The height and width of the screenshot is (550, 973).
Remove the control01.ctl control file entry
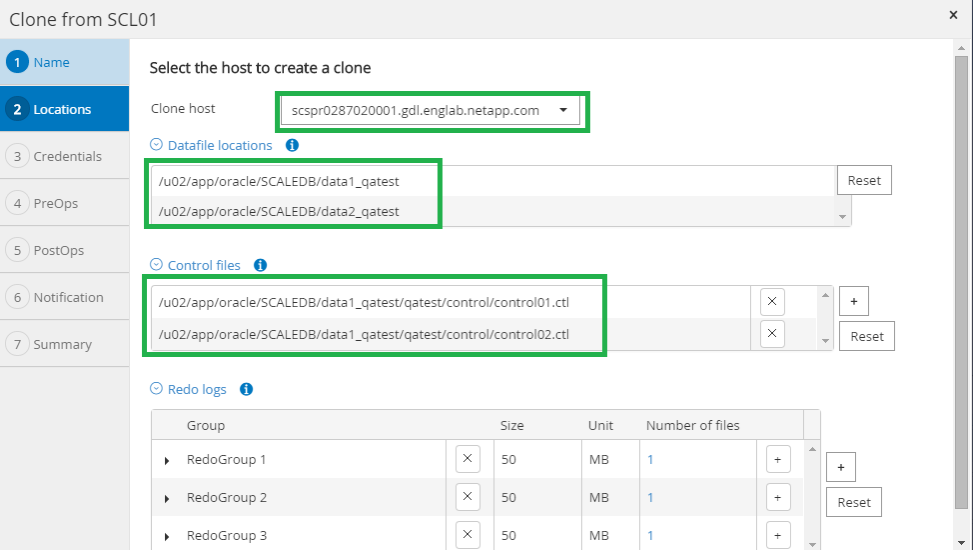[772, 302]
